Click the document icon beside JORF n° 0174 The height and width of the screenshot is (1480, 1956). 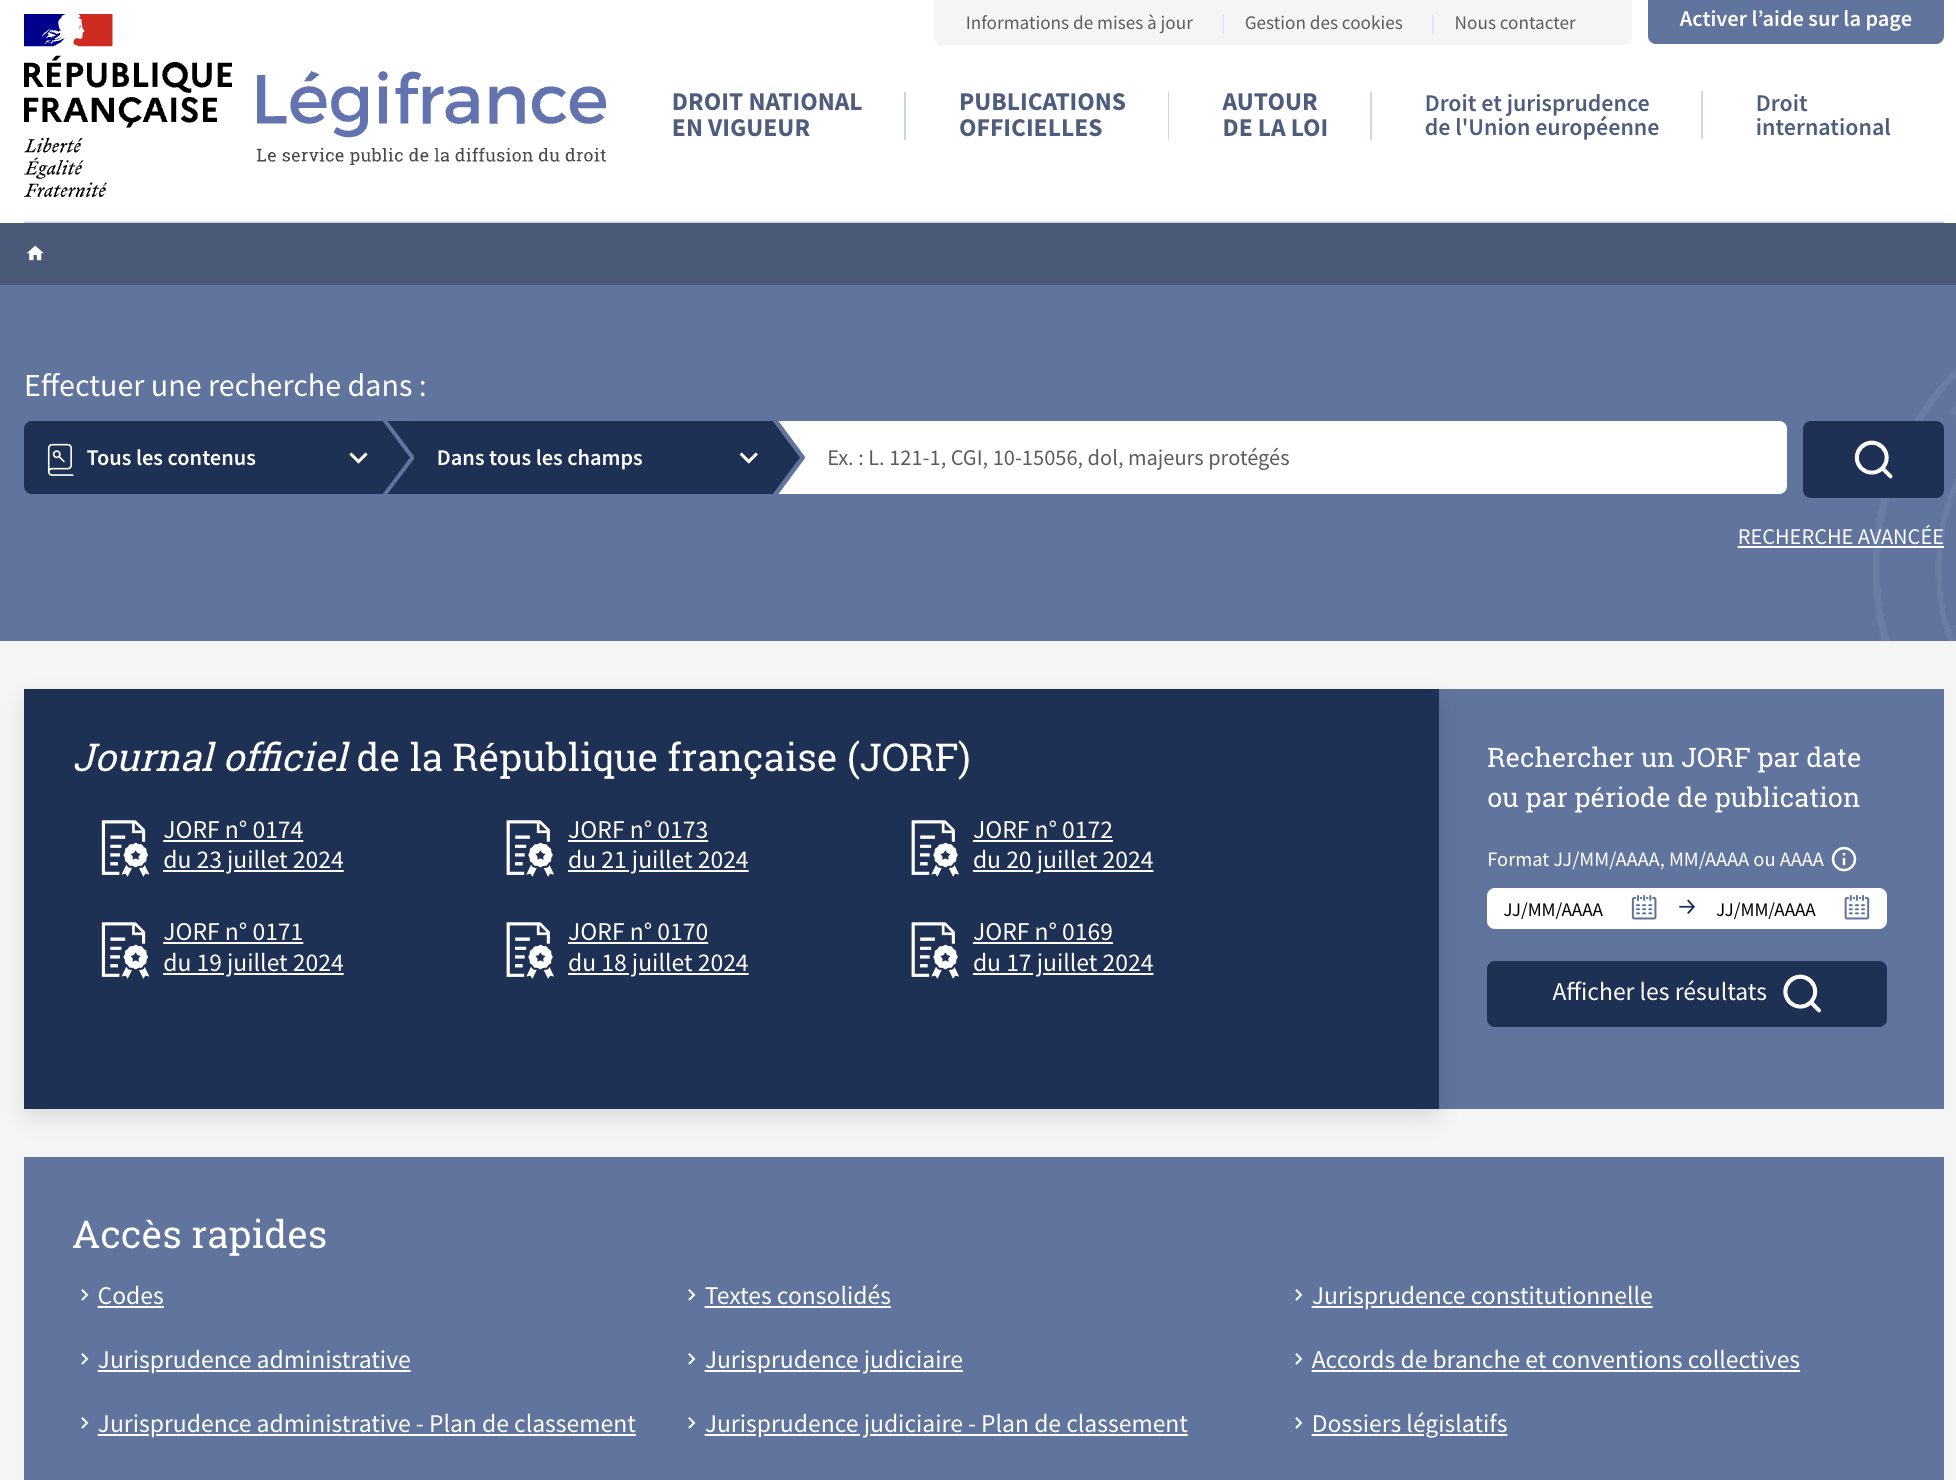click(125, 847)
